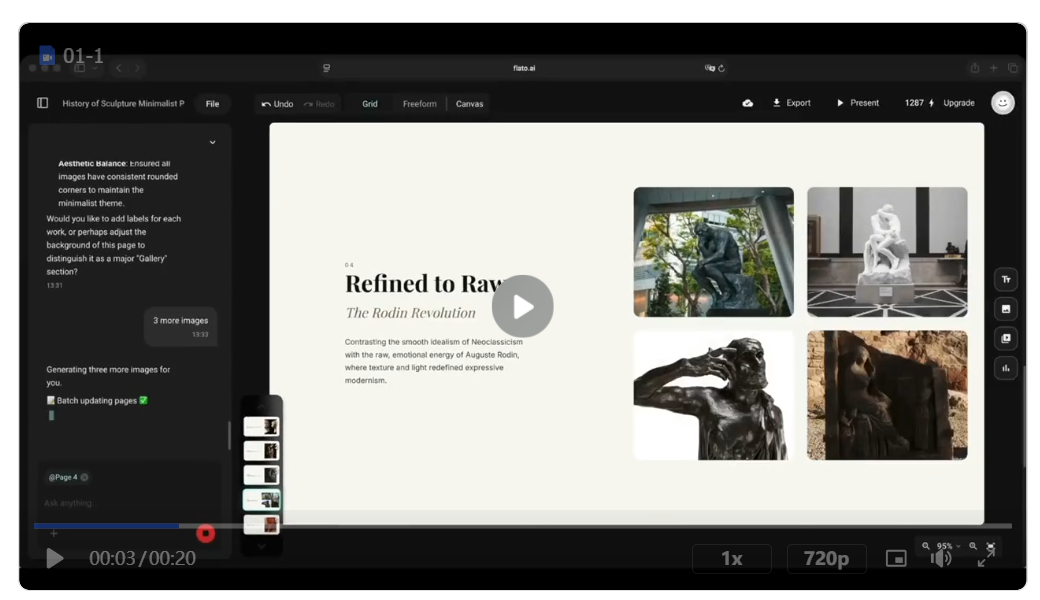Viewport: 1040px width, 600px height.
Task: Toggle the sidebar panel icon beside the title
Action: click(42, 103)
